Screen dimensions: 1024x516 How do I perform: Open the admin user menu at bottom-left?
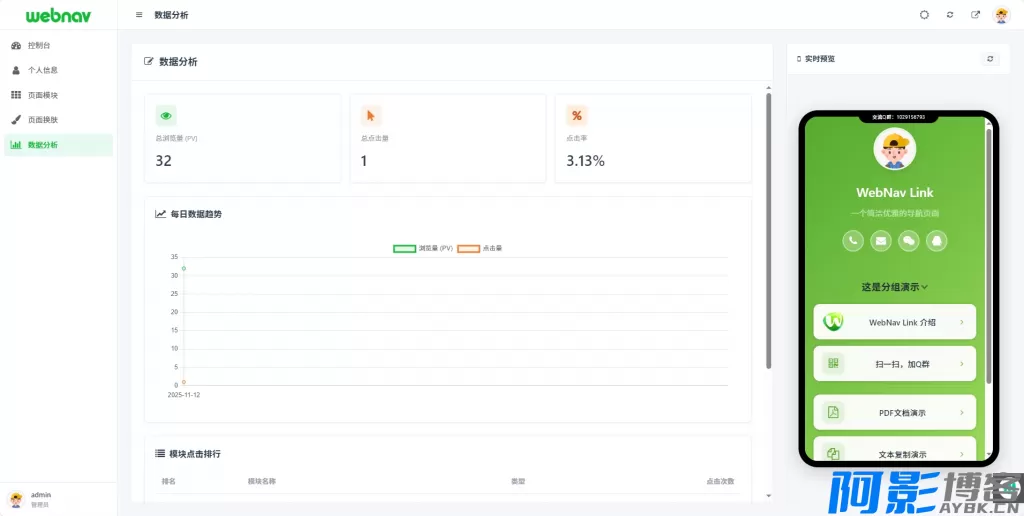40,499
